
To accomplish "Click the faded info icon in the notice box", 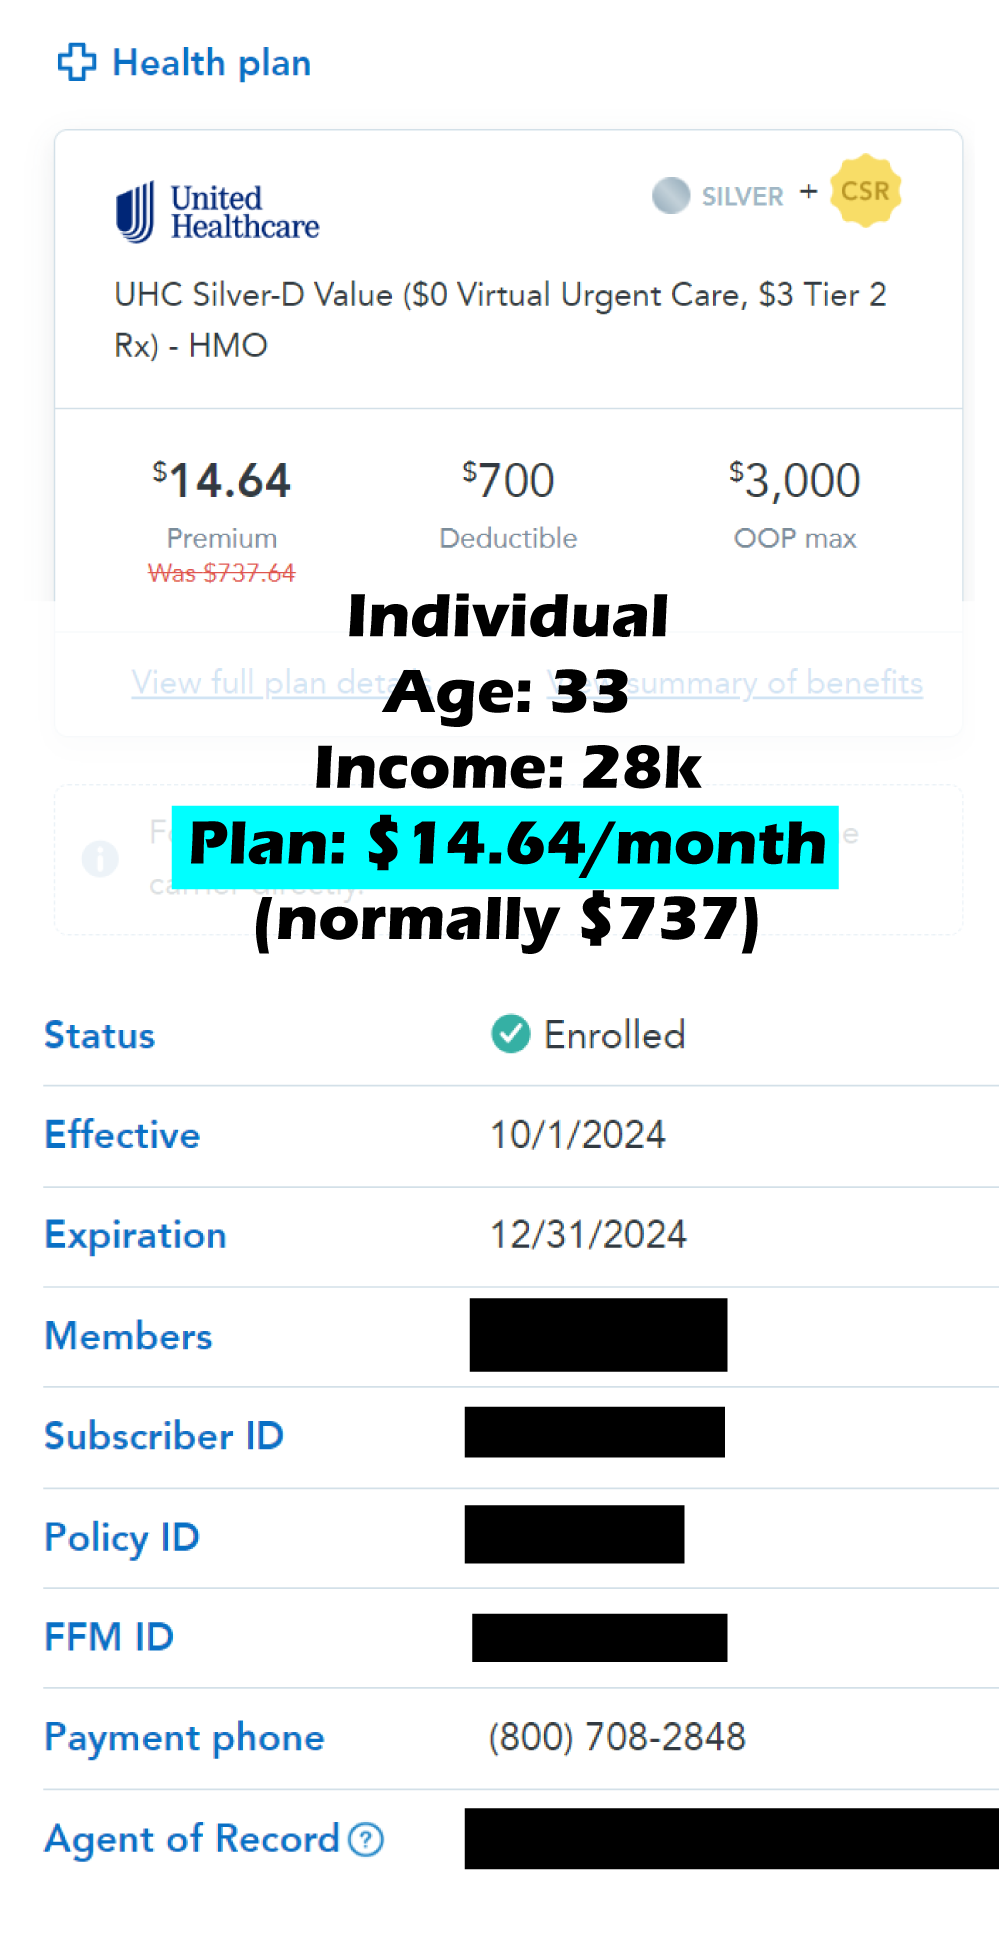I will 100,858.
